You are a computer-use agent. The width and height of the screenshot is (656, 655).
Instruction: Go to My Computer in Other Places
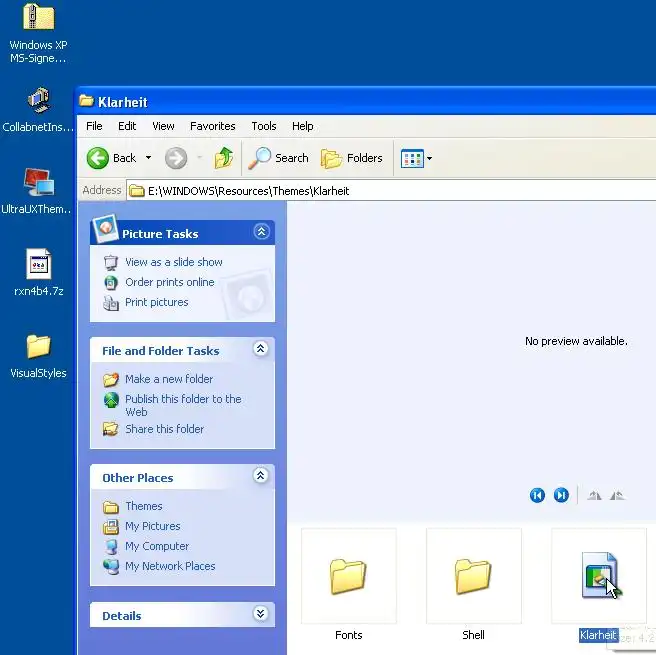point(157,546)
